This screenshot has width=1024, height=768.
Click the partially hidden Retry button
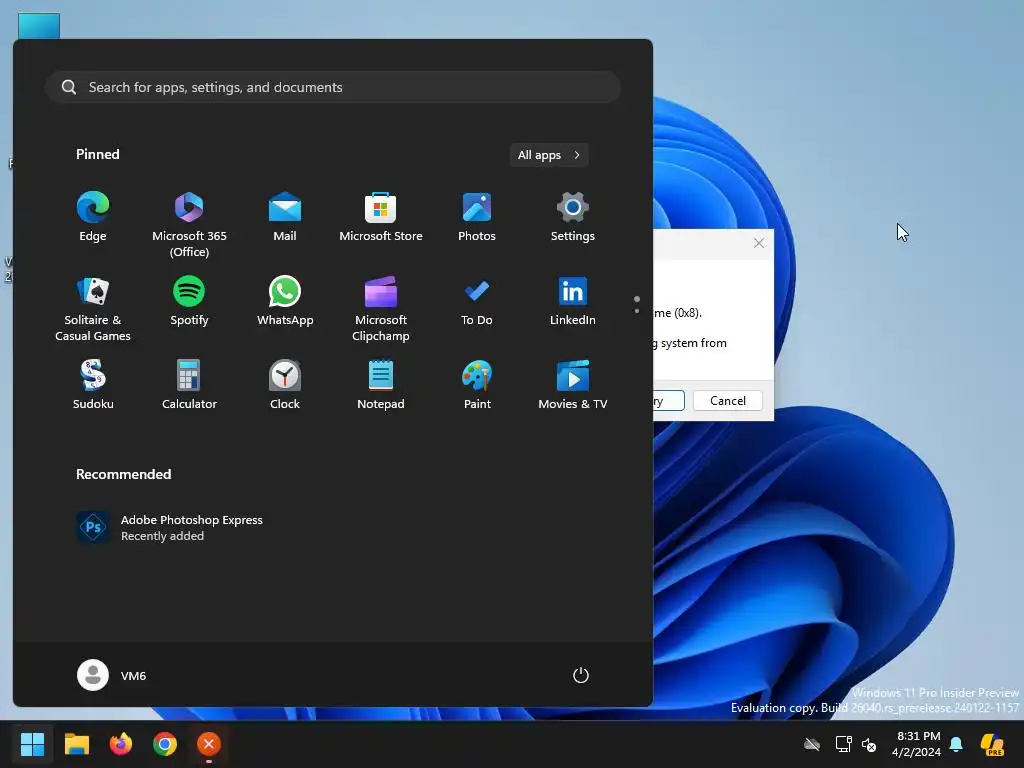click(x=669, y=400)
